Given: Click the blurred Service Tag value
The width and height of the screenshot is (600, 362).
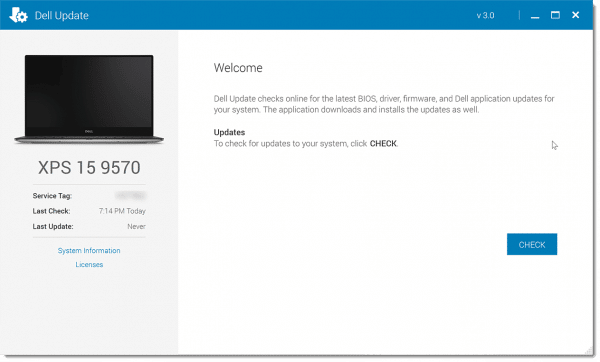Looking at the screenshot, I should [x=130, y=196].
